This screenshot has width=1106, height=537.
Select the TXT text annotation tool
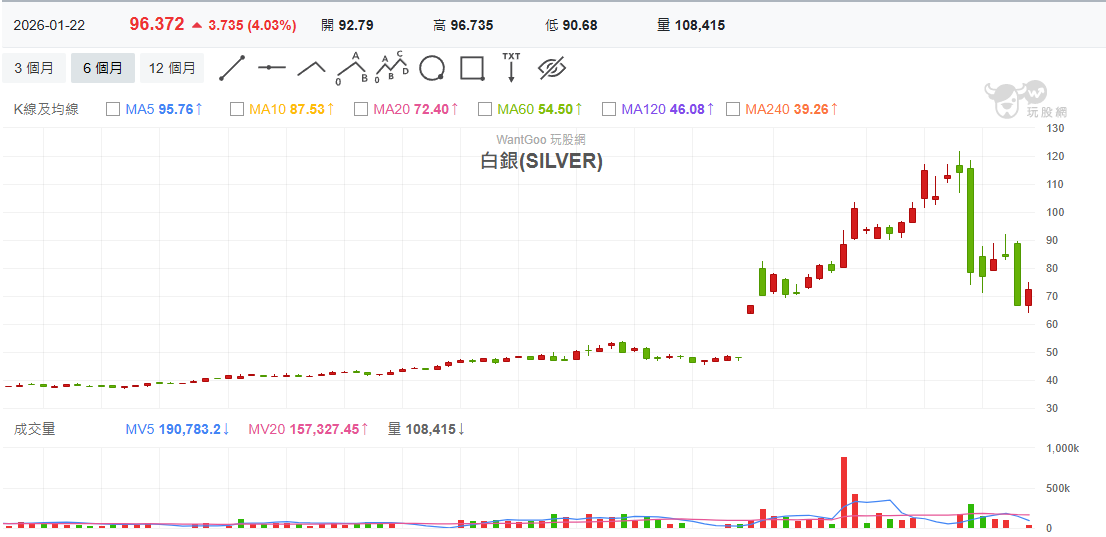coord(511,67)
